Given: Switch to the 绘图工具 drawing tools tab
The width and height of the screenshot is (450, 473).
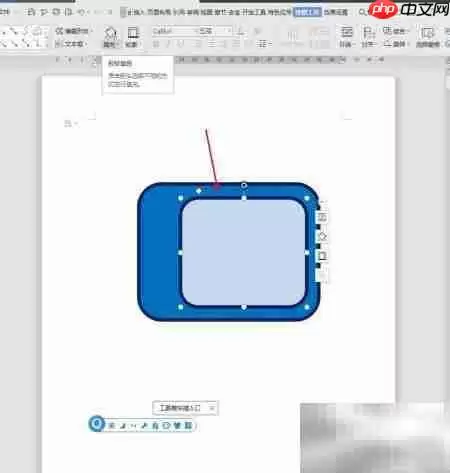Looking at the screenshot, I should (307, 12).
